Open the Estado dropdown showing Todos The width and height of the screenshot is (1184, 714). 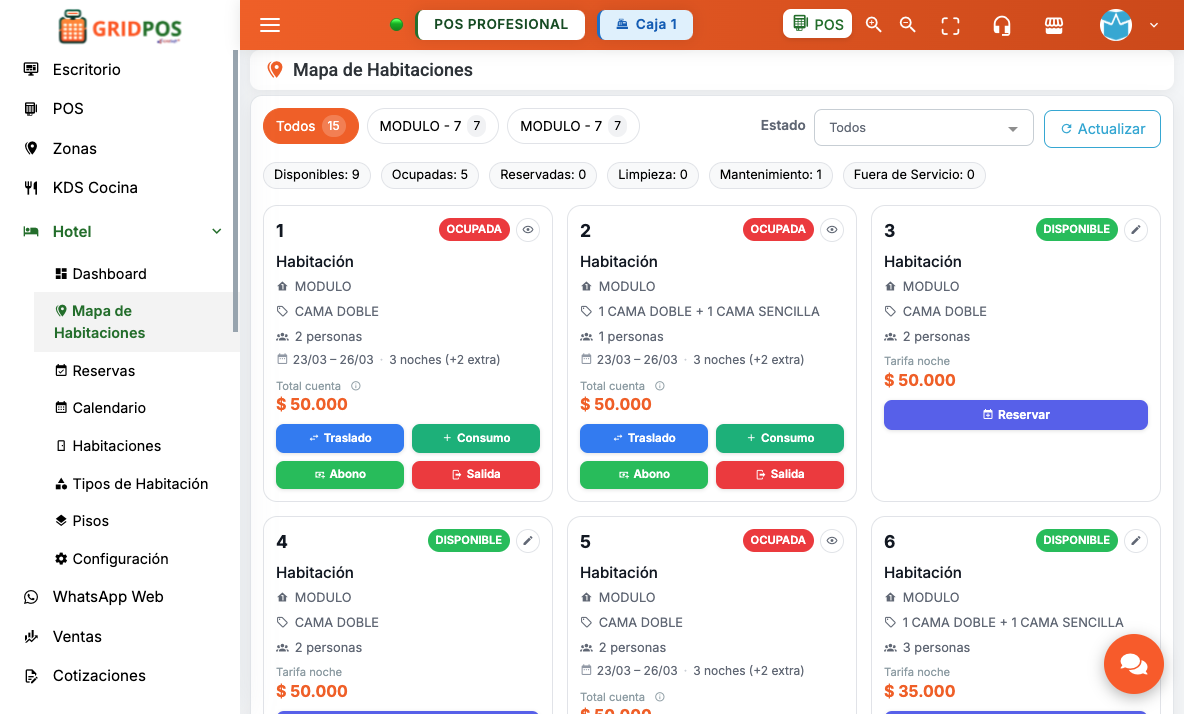[922, 127]
